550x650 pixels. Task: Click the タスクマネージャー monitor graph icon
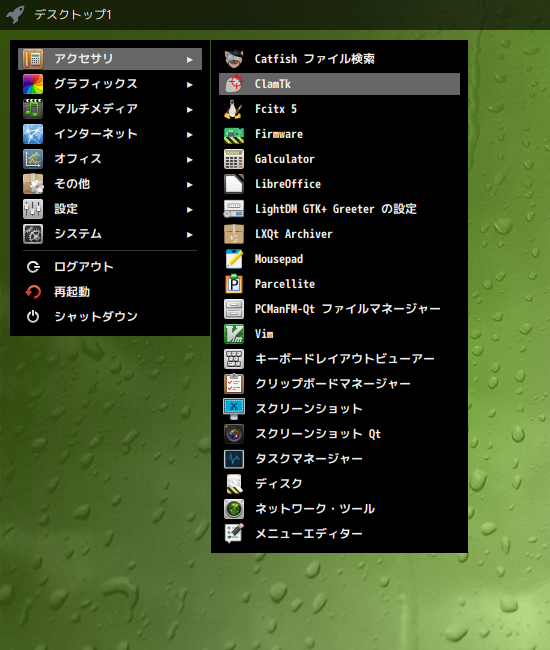234,459
